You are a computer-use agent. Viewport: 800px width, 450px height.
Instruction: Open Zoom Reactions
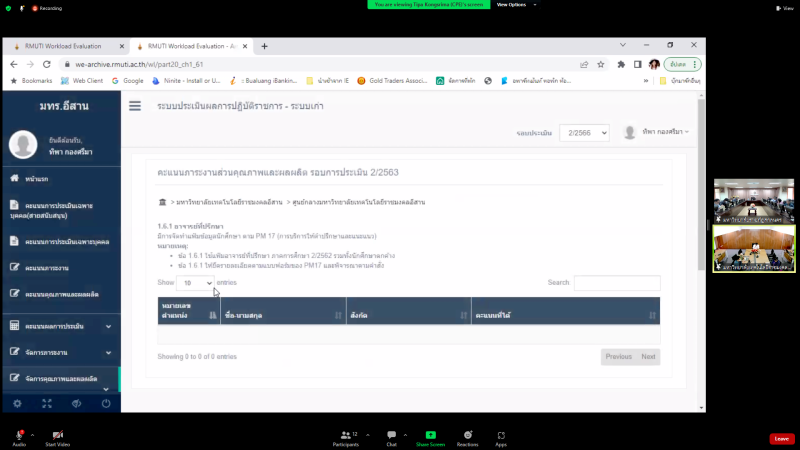466,437
